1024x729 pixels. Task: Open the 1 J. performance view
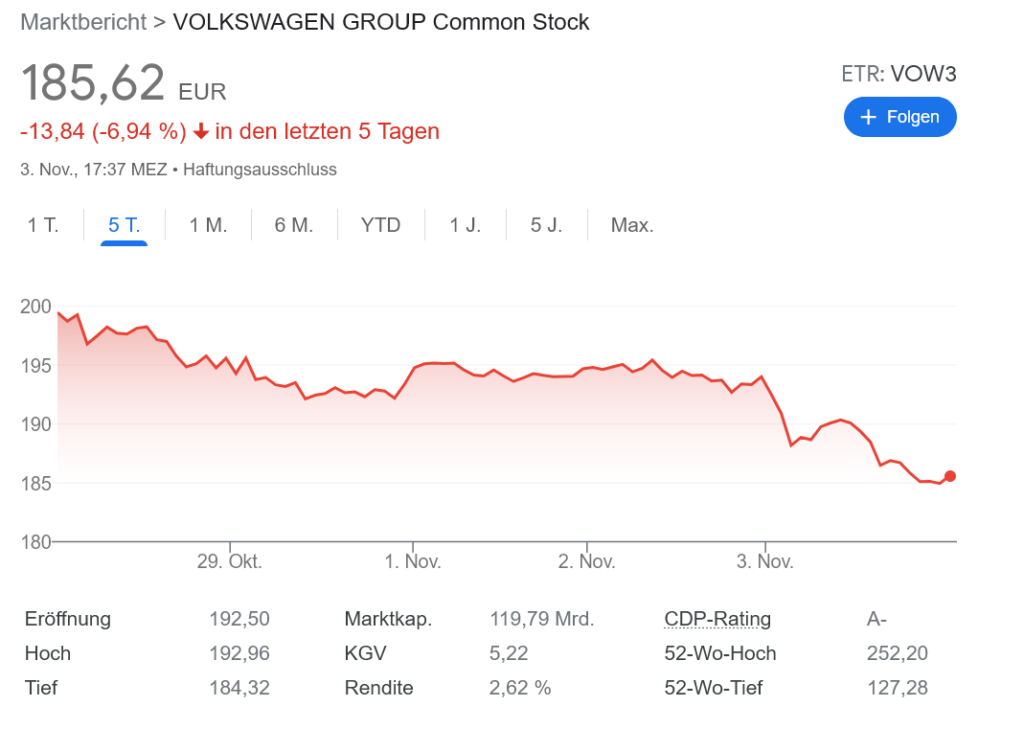[x=465, y=225]
